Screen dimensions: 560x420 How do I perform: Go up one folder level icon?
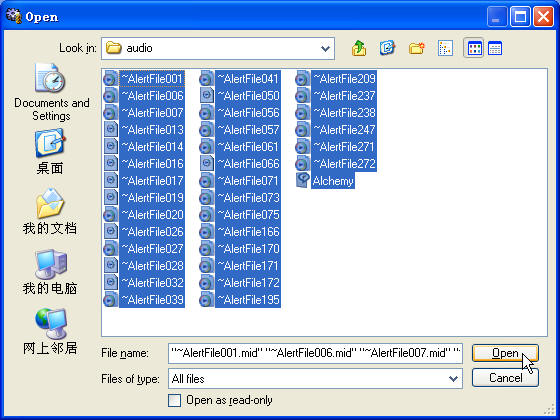pyautogui.click(x=359, y=48)
